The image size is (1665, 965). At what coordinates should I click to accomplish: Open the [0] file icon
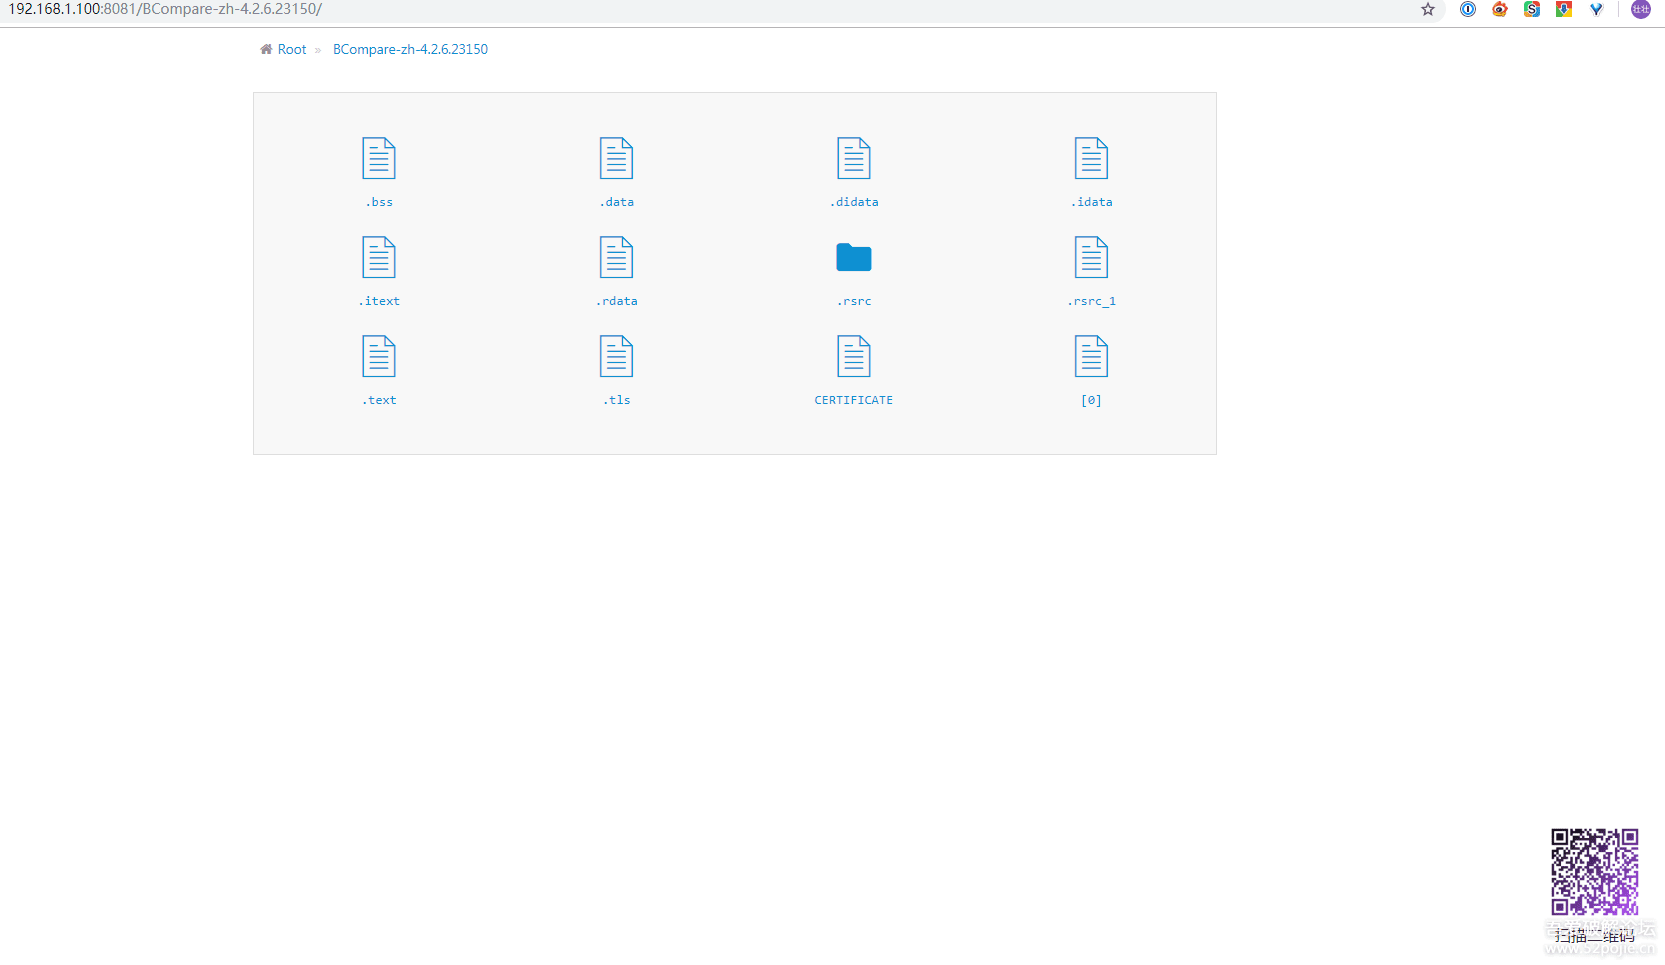click(x=1091, y=355)
